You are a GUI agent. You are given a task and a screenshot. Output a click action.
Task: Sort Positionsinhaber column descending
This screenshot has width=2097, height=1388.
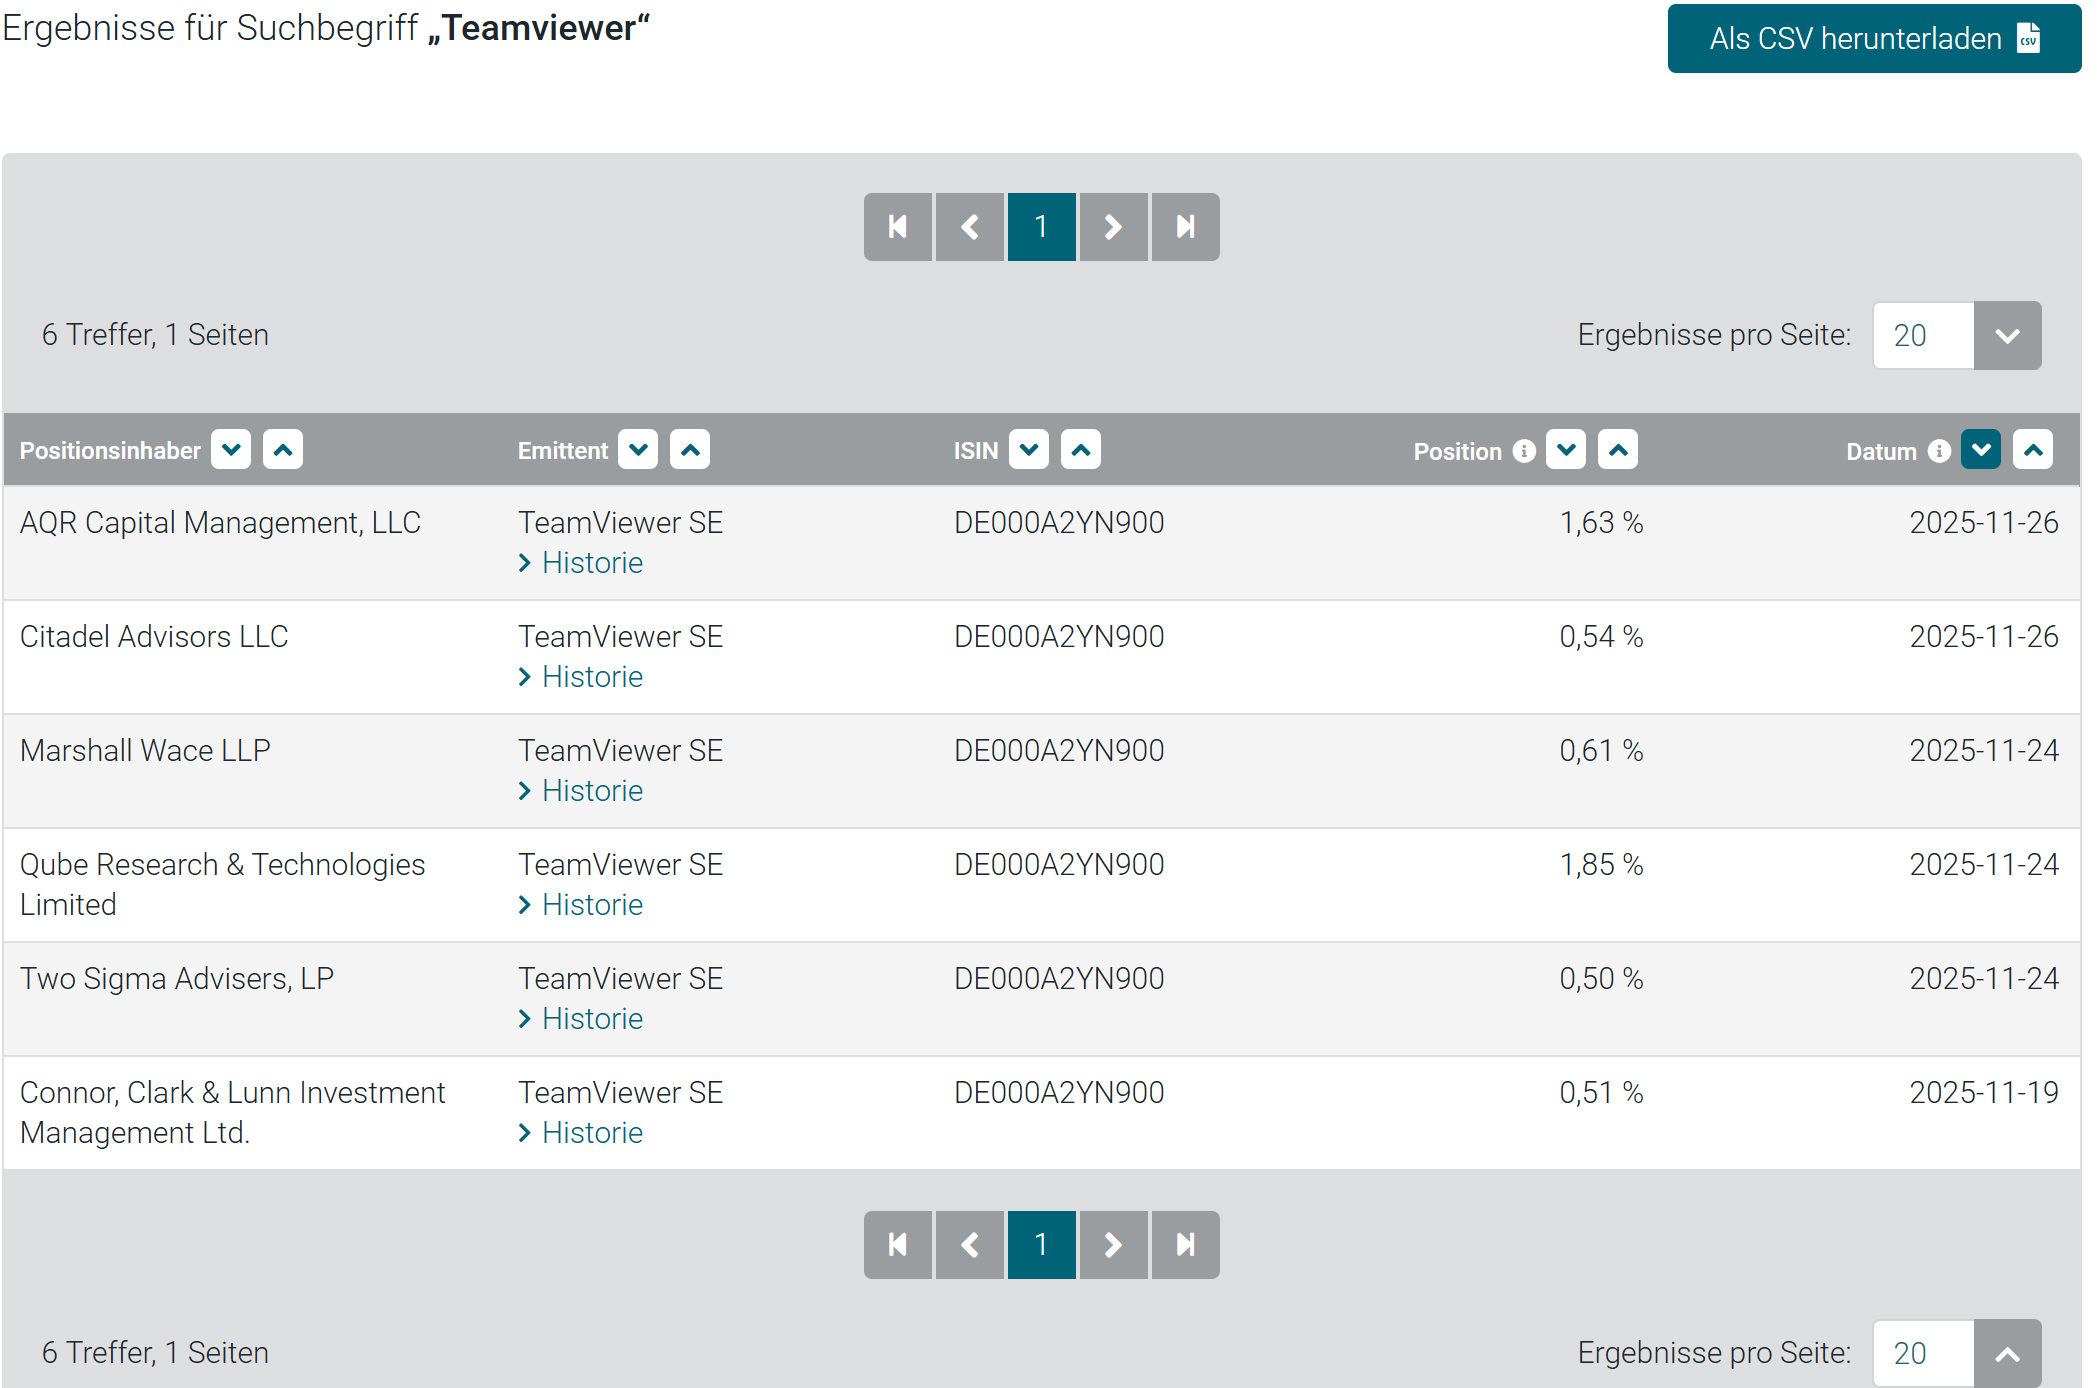[231, 450]
